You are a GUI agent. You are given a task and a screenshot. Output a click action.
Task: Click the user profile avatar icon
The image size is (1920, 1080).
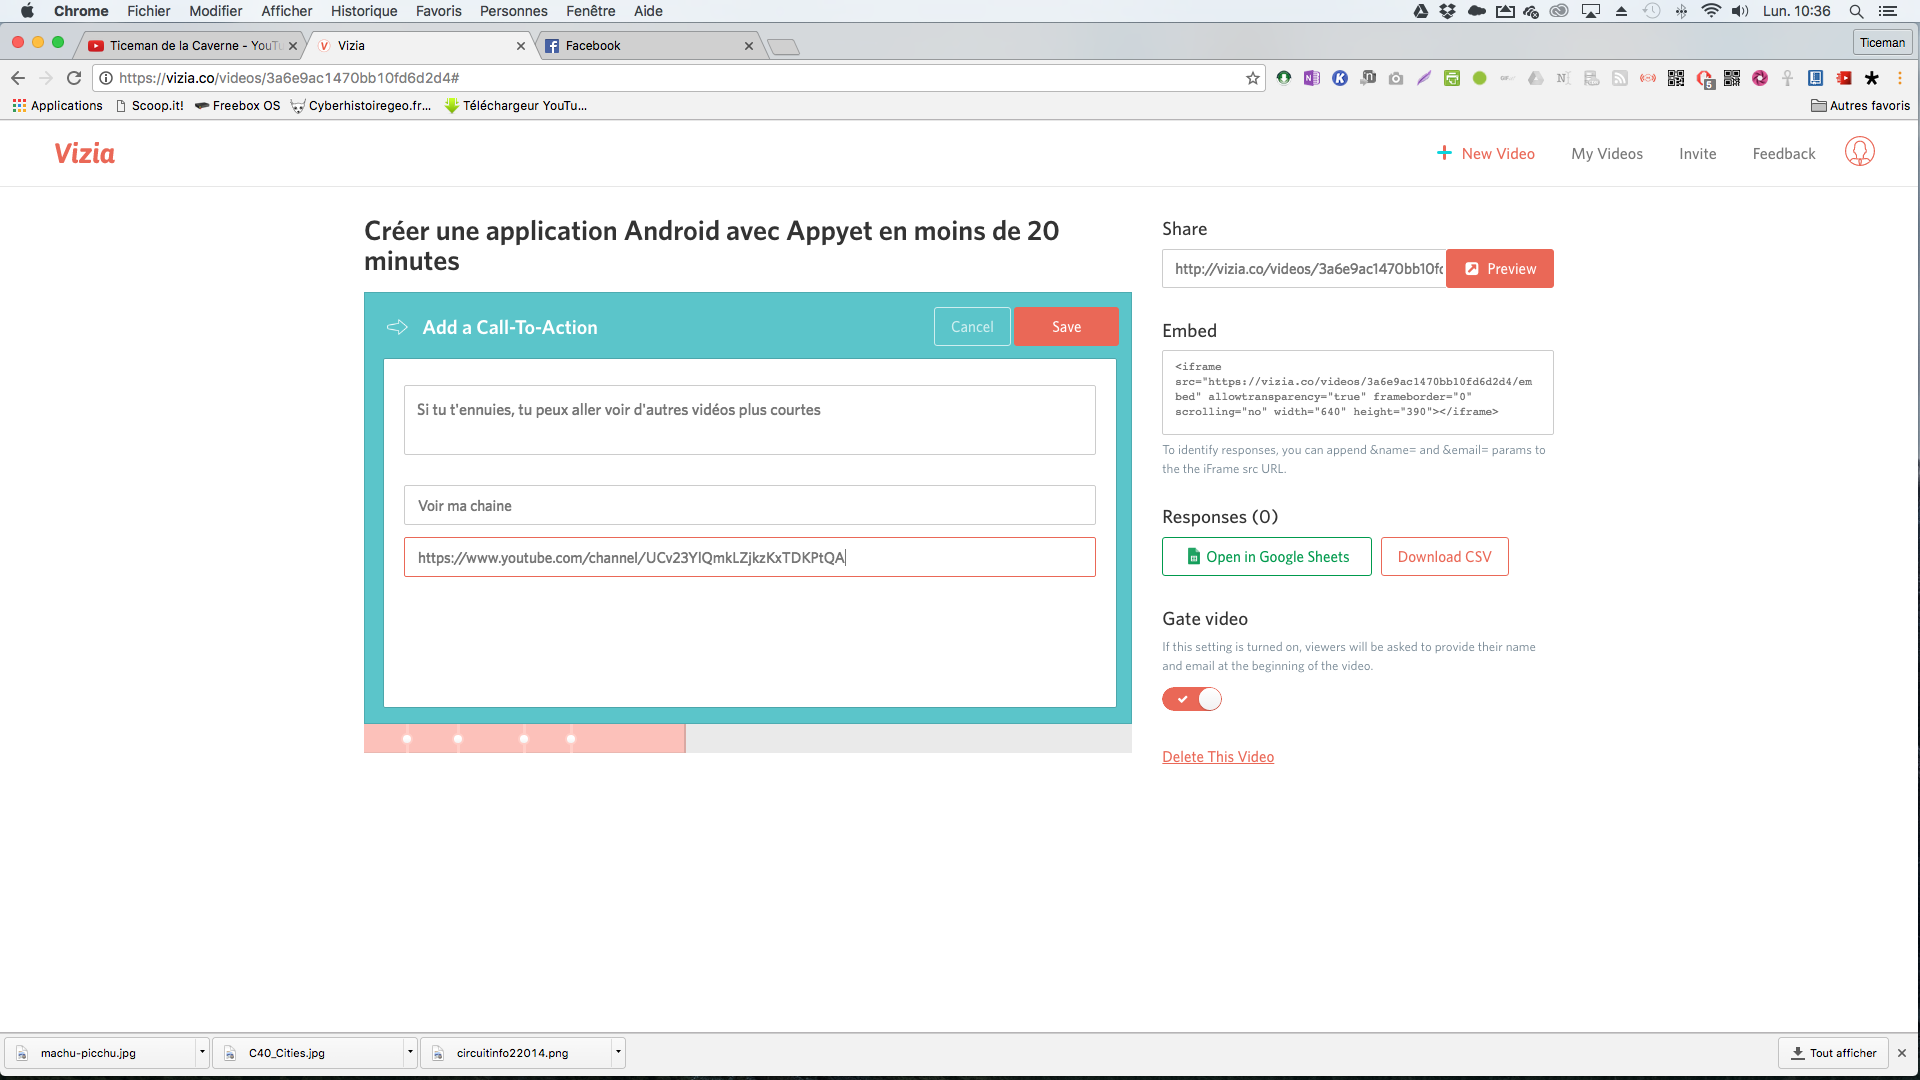[1859, 152]
